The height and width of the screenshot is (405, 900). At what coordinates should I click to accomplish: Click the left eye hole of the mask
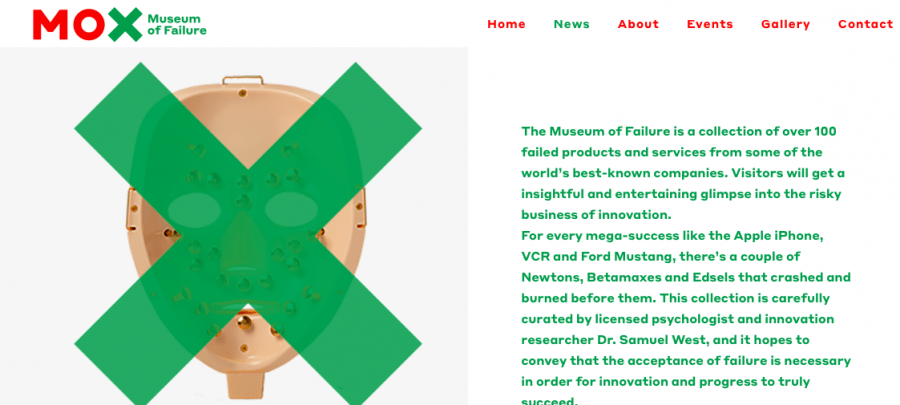pos(195,210)
